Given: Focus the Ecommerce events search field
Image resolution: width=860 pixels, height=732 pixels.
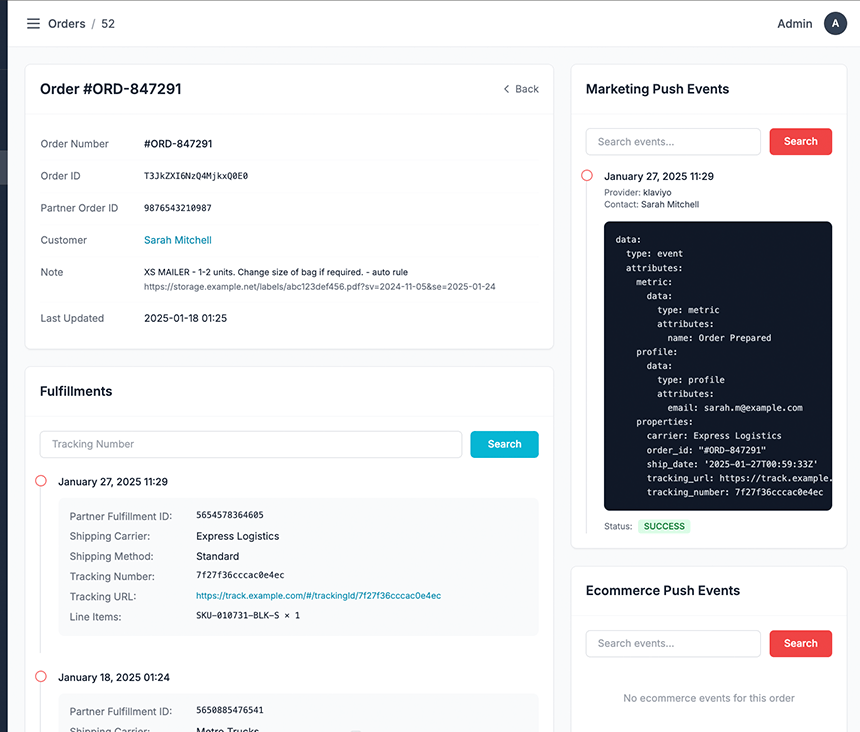Looking at the screenshot, I should (x=673, y=643).
